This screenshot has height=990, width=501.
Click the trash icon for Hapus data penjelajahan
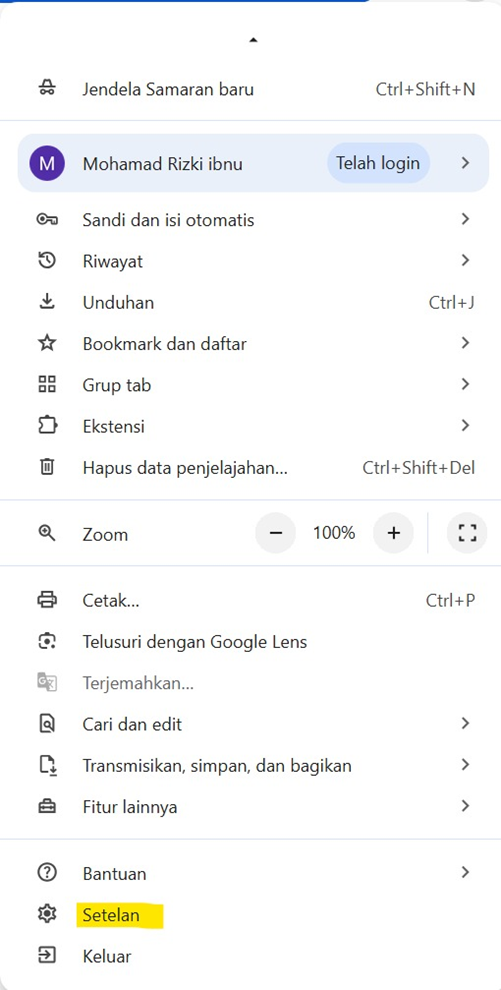click(x=47, y=467)
